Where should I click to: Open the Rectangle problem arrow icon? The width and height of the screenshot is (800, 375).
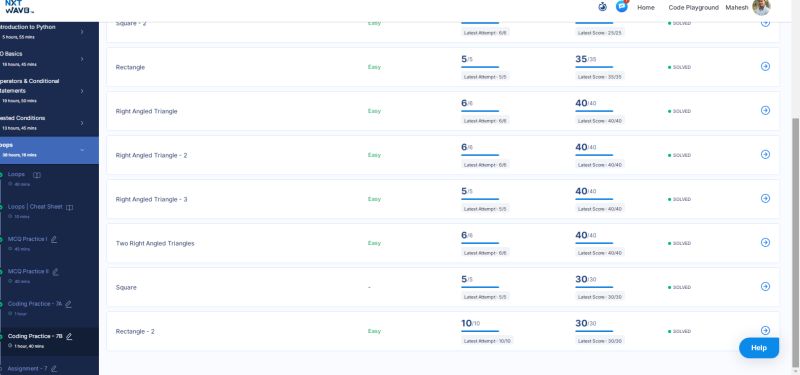[x=765, y=66]
